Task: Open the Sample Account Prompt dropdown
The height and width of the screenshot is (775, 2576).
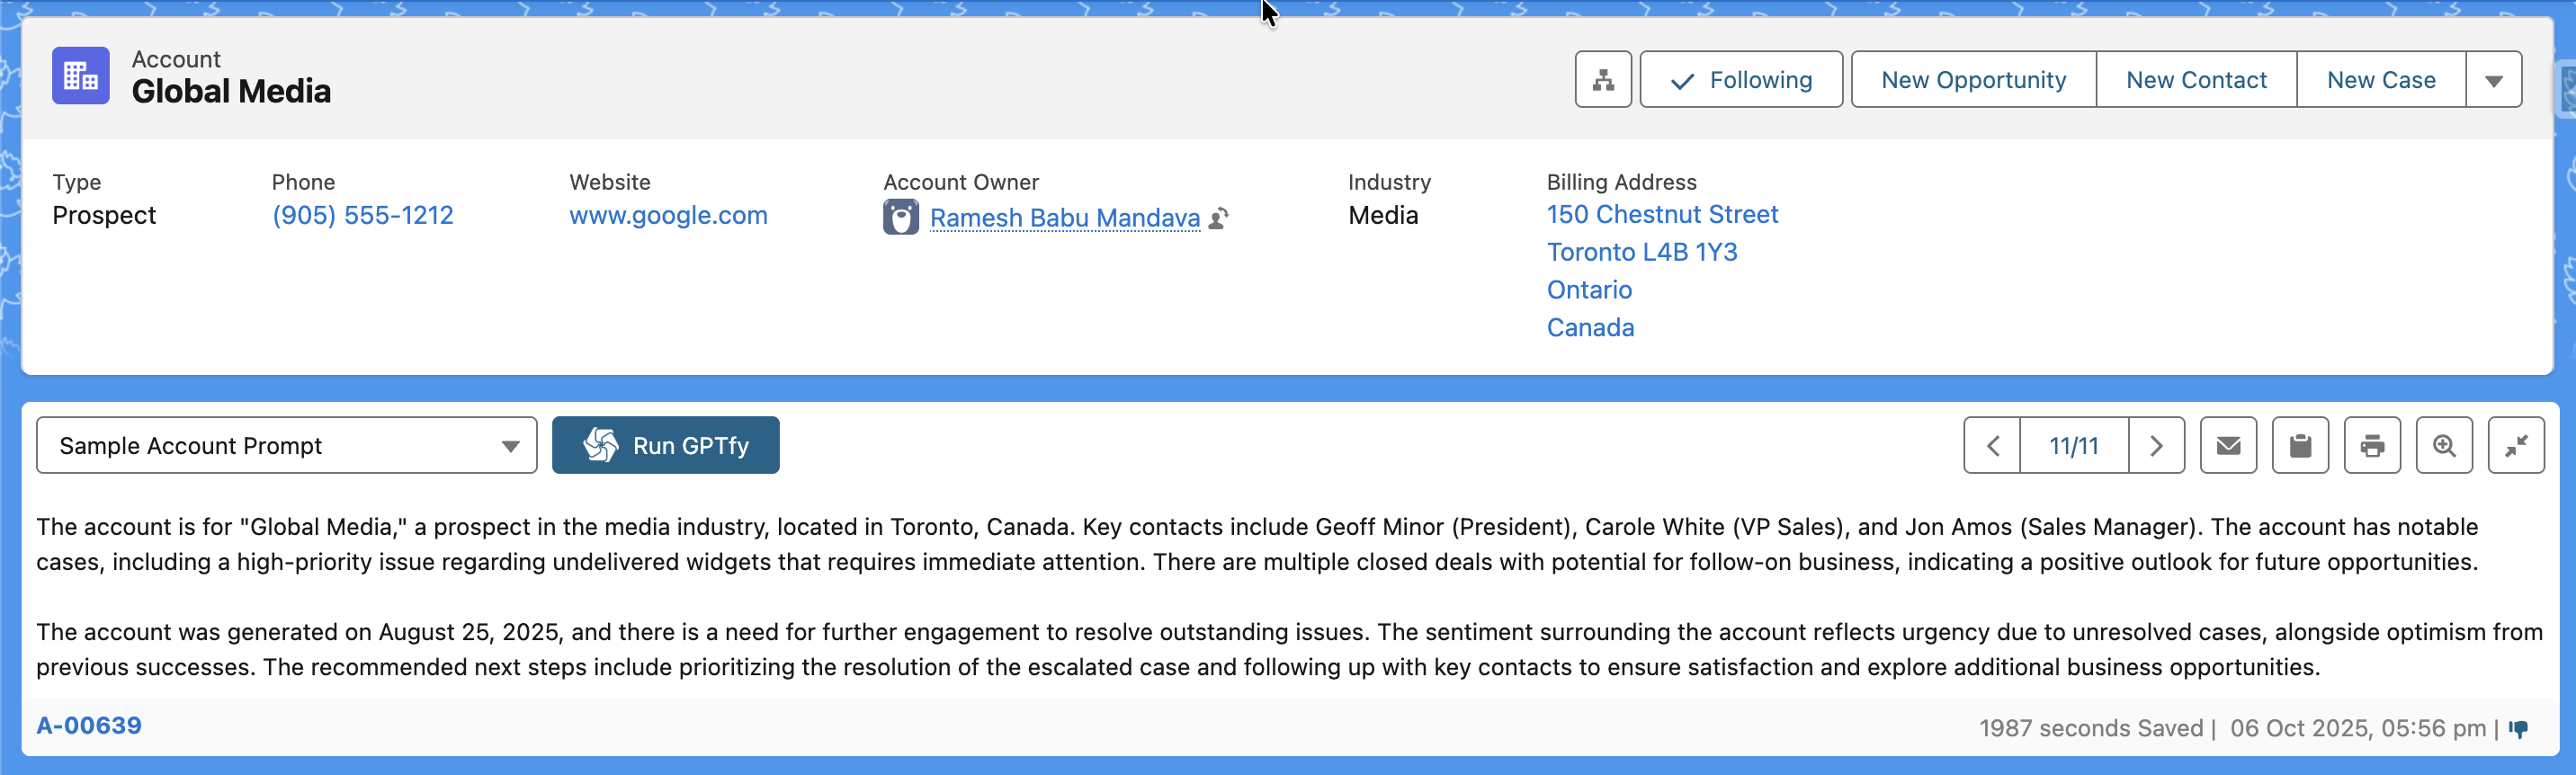Action: pos(287,446)
